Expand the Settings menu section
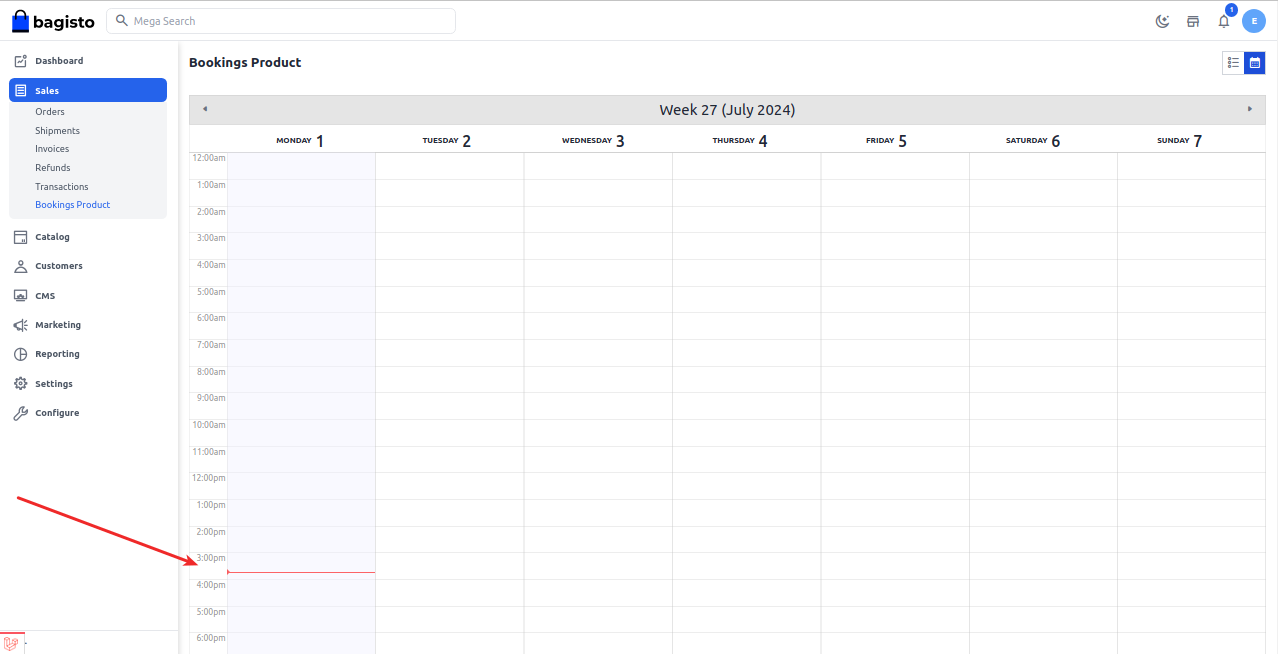This screenshot has height=654, width=1278. [53, 384]
